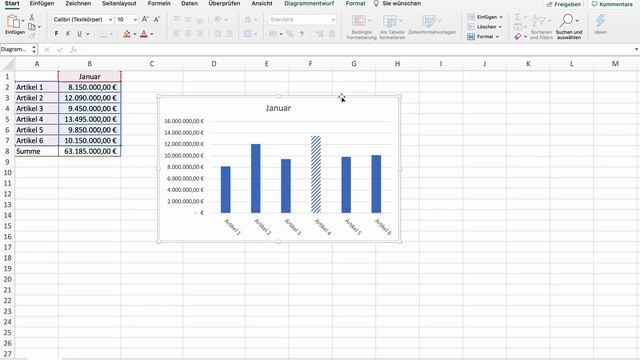The height and width of the screenshot is (360, 640).
Task: Click the Ideen lightning icon
Action: (600, 20)
